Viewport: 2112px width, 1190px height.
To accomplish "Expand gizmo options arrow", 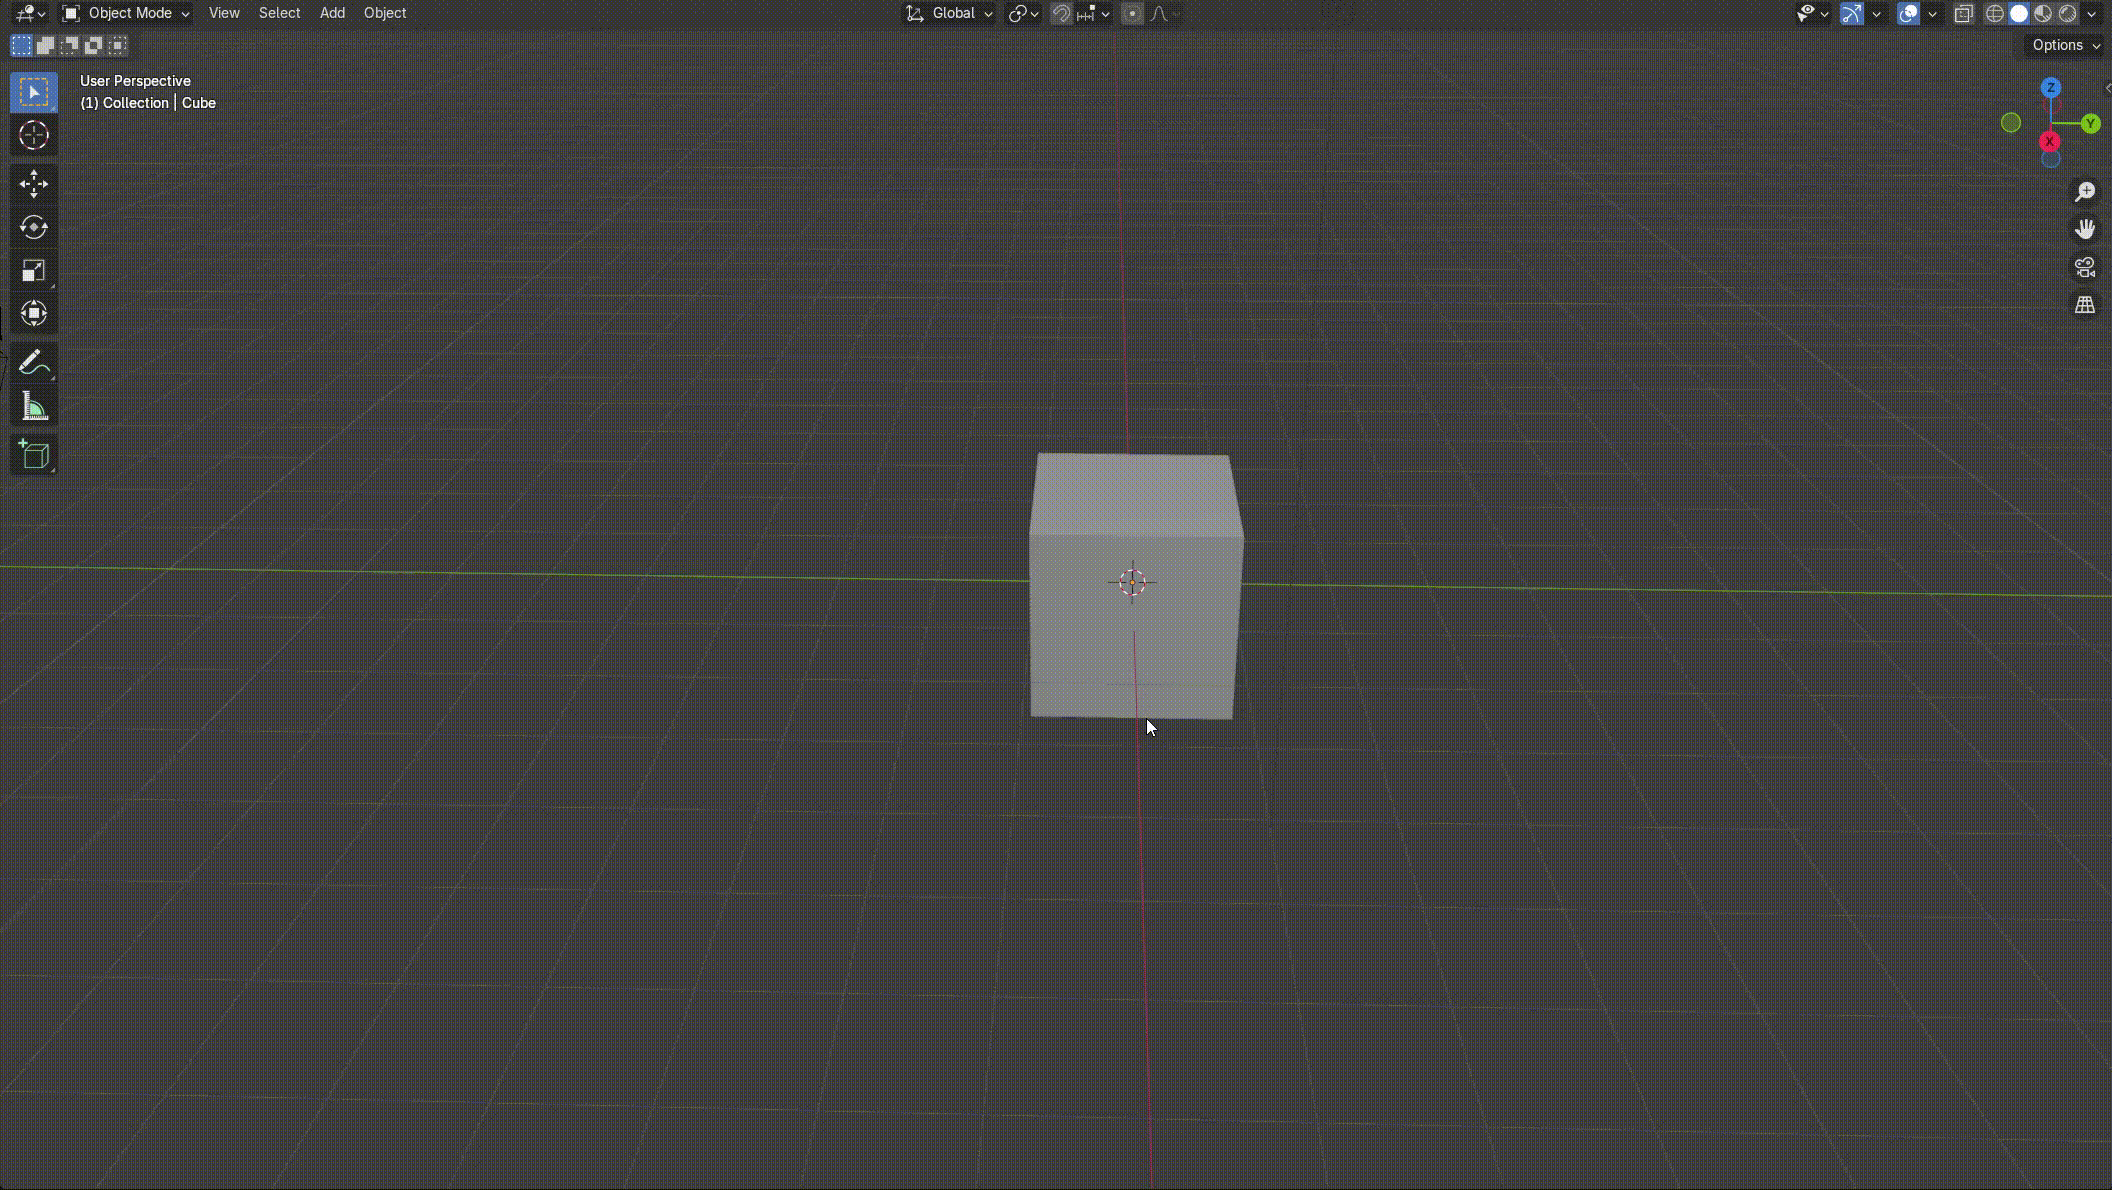I will pyautogui.click(x=1876, y=13).
